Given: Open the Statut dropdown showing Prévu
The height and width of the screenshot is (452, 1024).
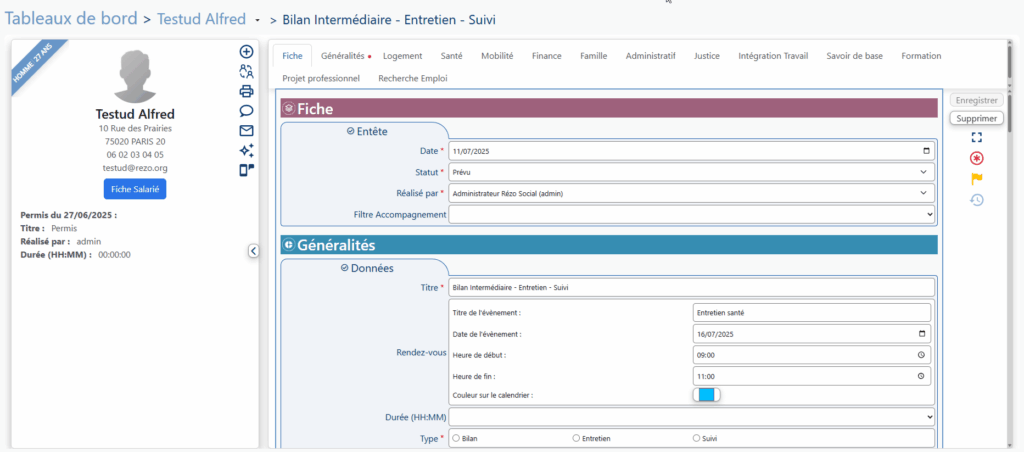Looking at the screenshot, I should click(x=692, y=172).
